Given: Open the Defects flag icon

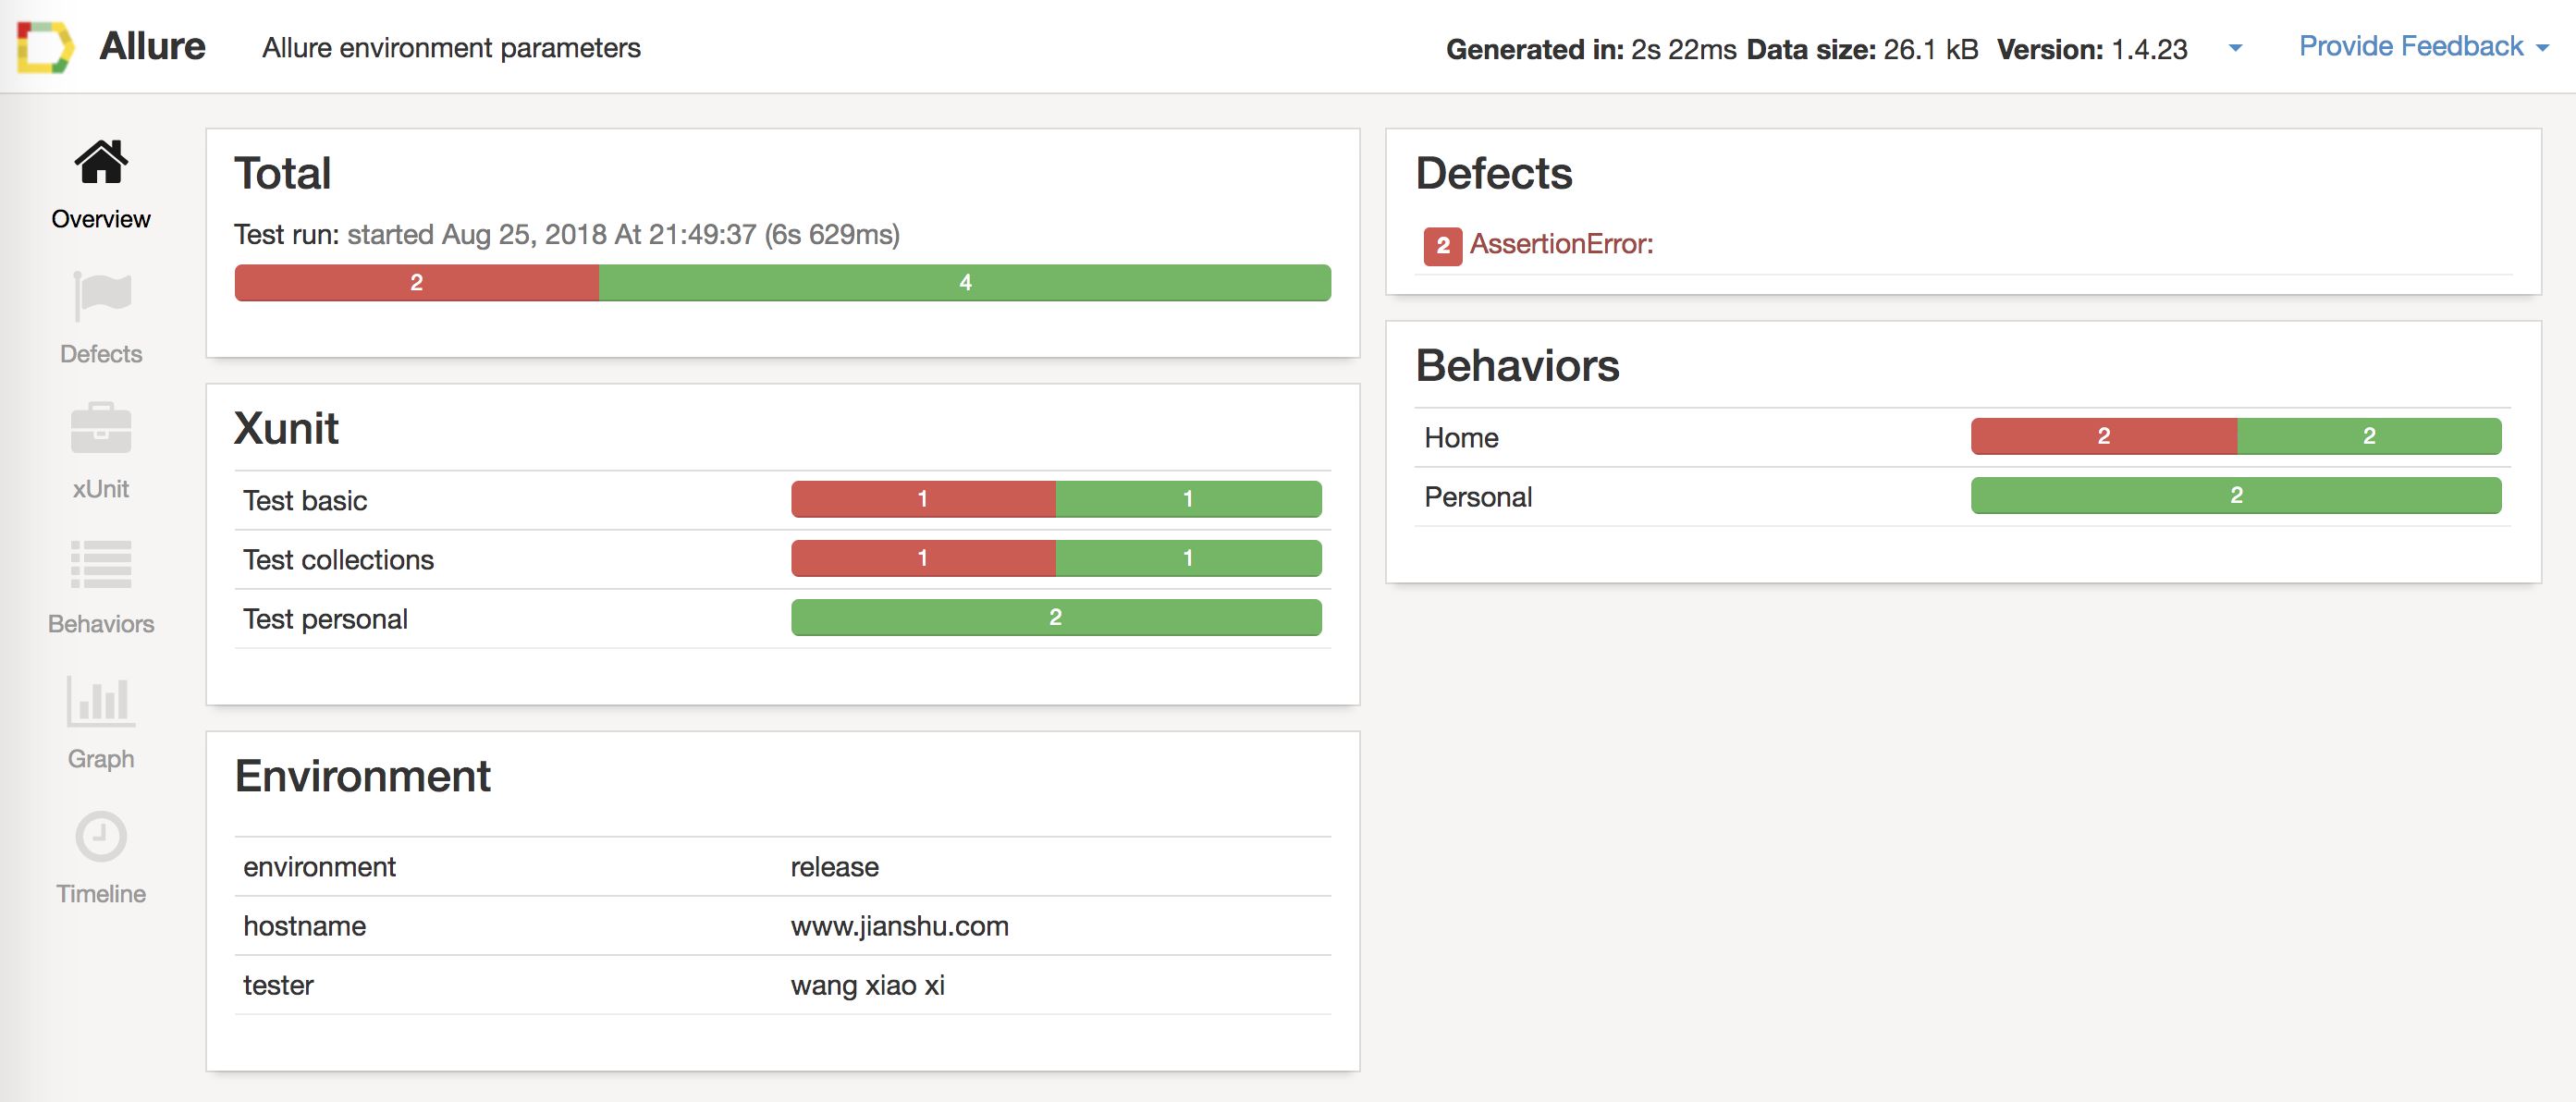Looking at the screenshot, I should [x=101, y=296].
